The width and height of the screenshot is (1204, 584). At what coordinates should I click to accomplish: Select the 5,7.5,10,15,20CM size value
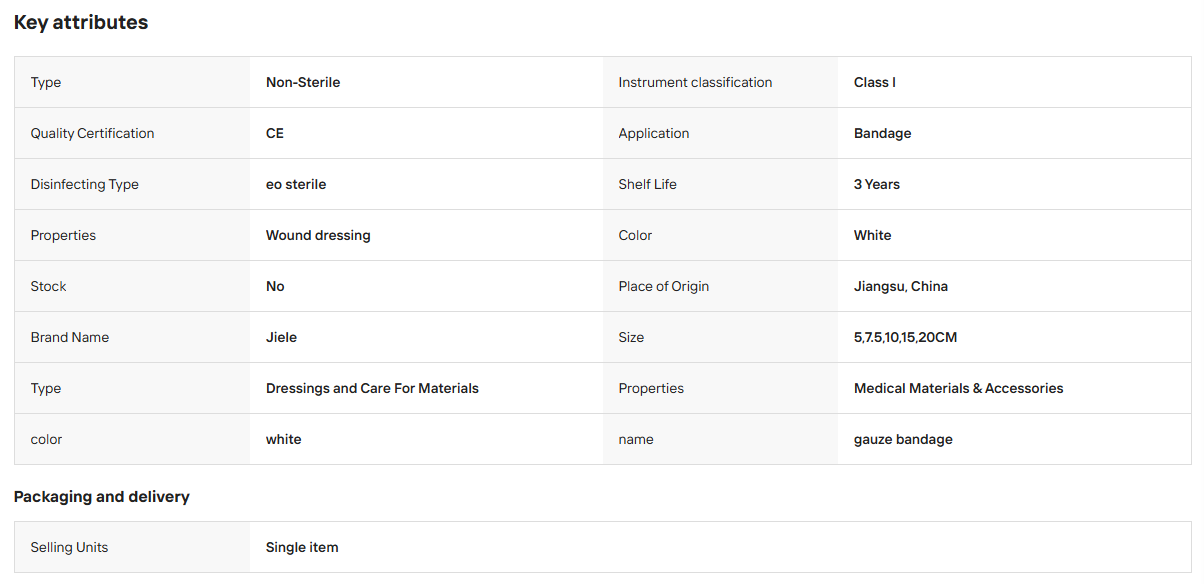click(x=906, y=337)
